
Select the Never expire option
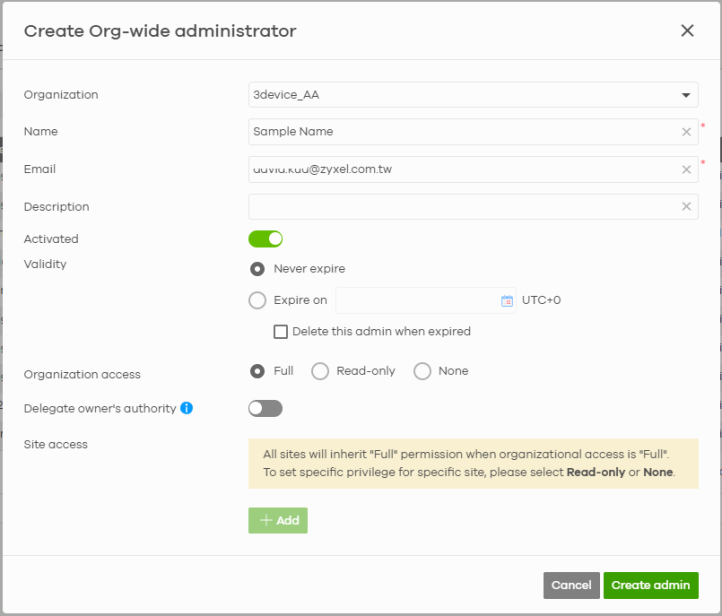click(x=258, y=269)
